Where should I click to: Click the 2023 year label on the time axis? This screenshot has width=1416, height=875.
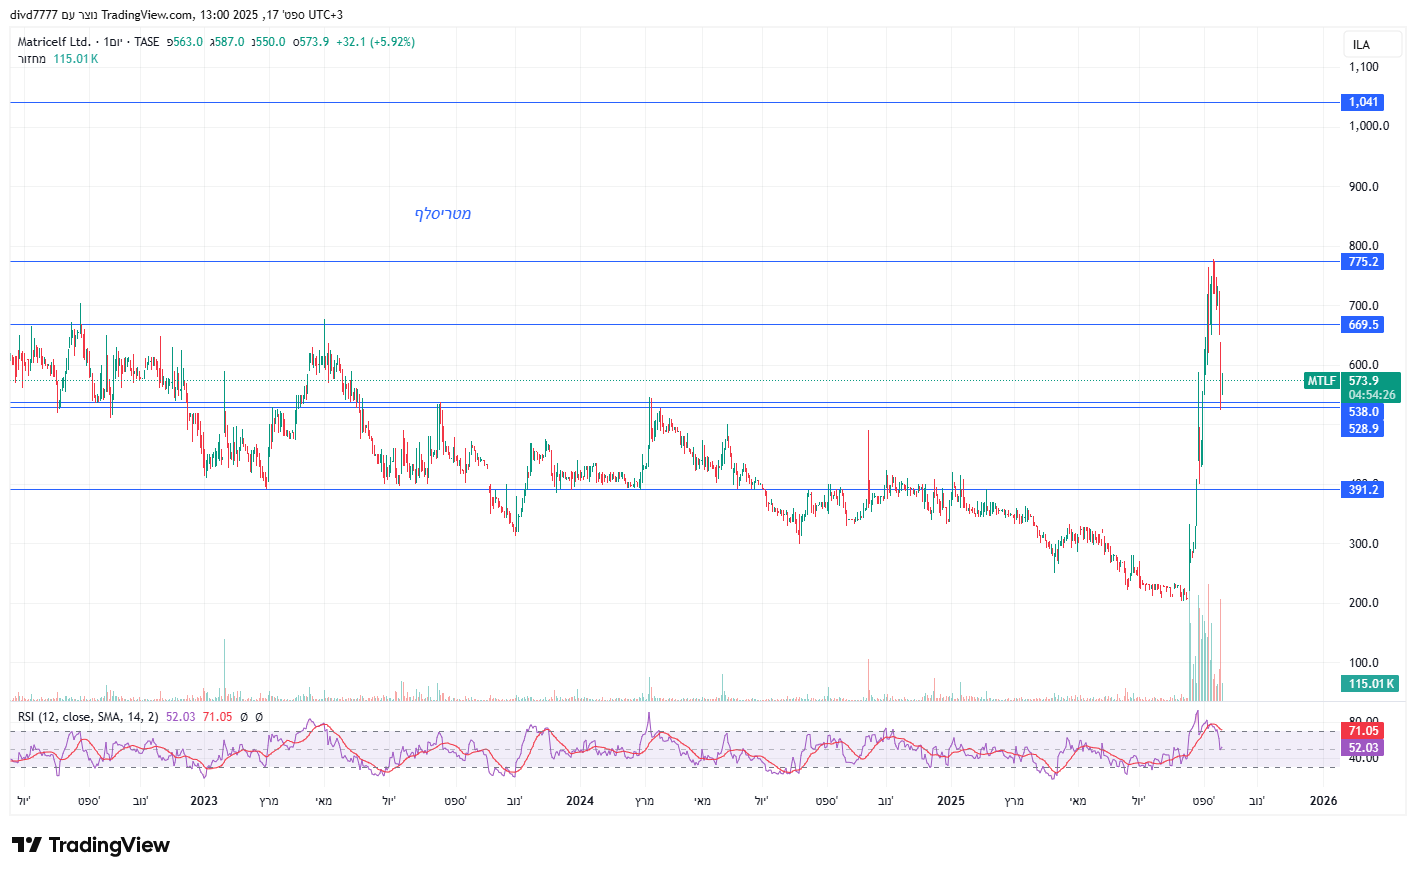pyautogui.click(x=204, y=801)
